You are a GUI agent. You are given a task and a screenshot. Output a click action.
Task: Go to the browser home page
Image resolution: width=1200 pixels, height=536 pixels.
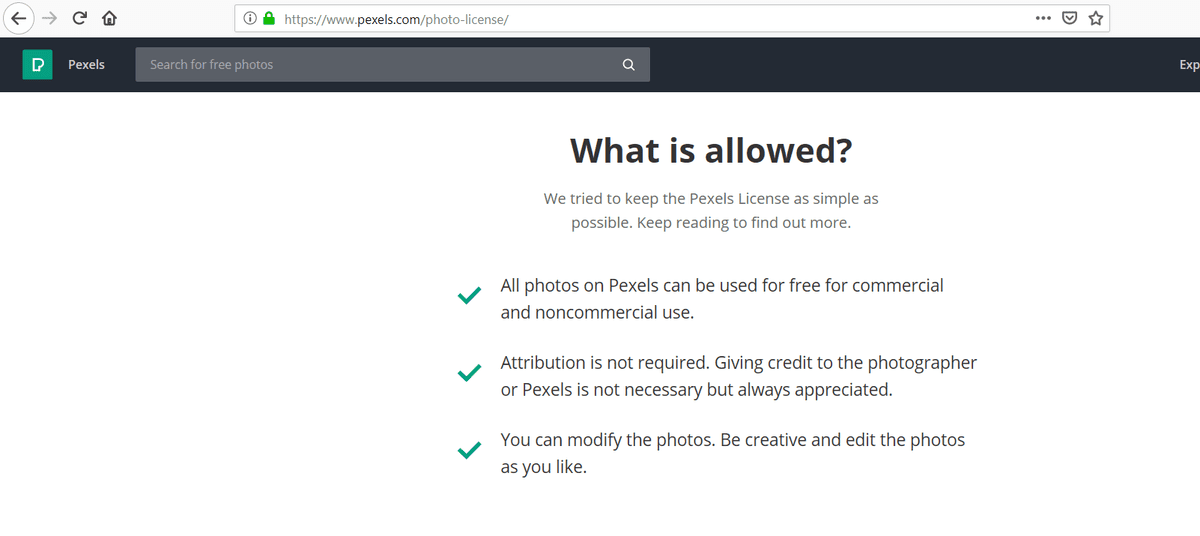pyautogui.click(x=110, y=18)
